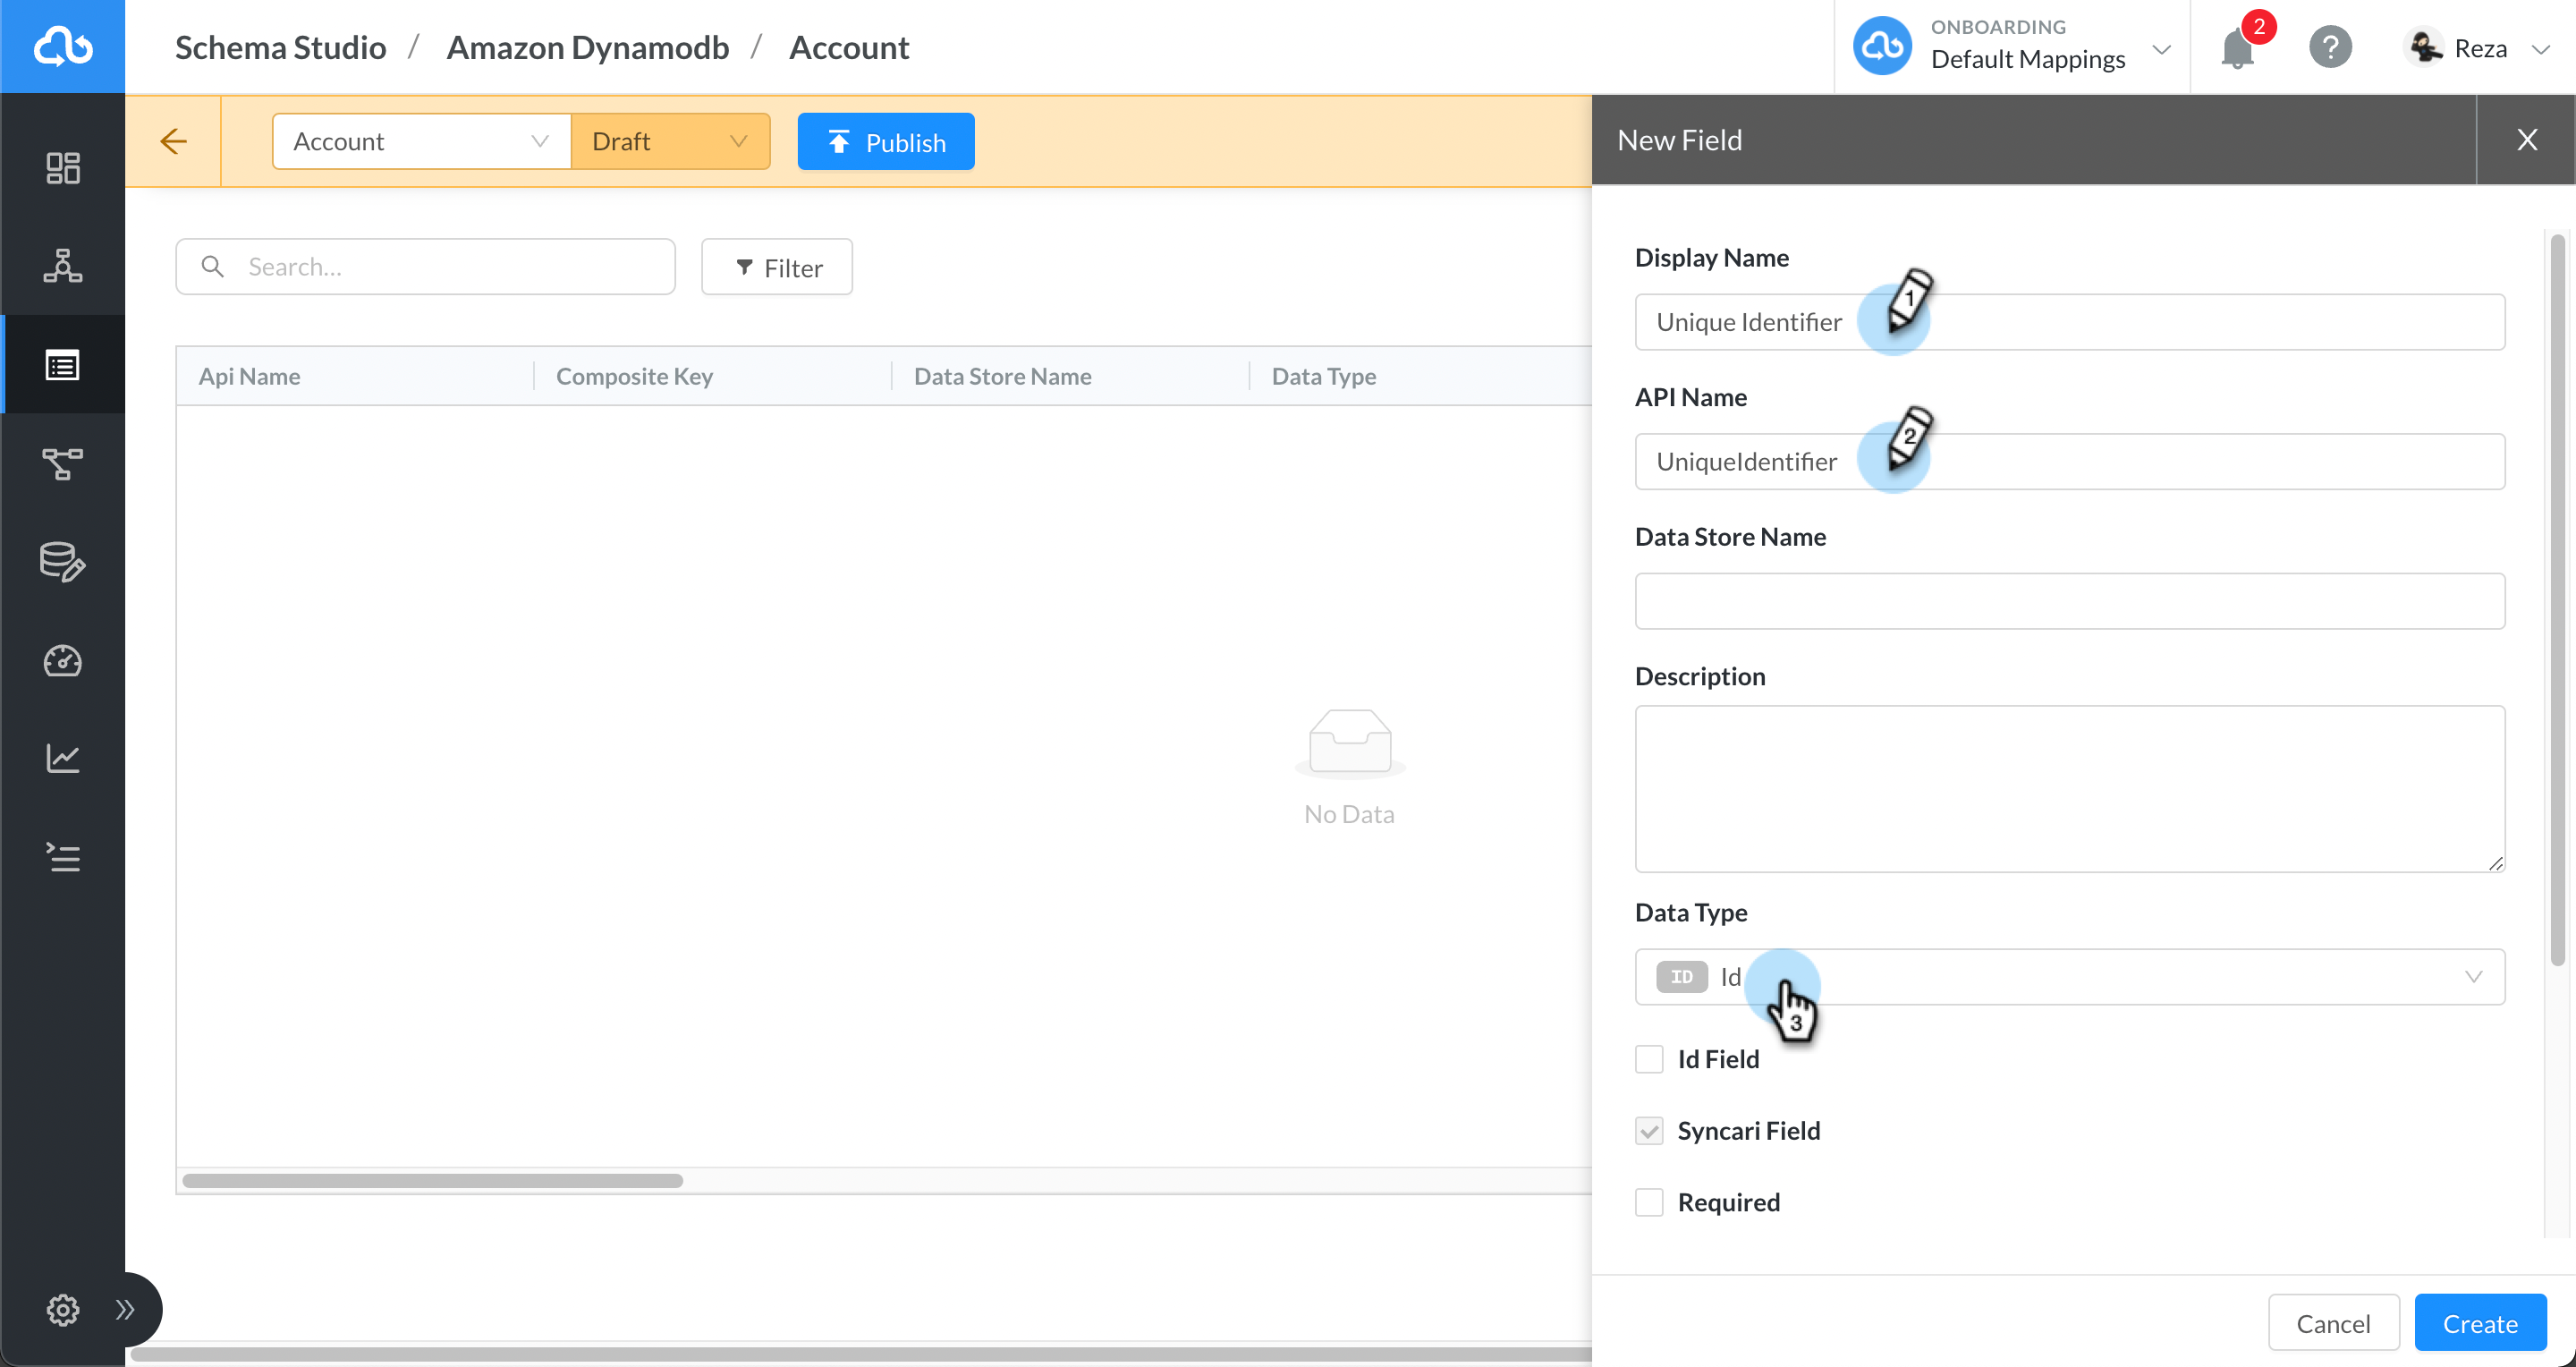Image resolution: width=2576 pixels, height=1367 pixels.
Task: Click the back arrow in toolbar
Action: (173, 141)
